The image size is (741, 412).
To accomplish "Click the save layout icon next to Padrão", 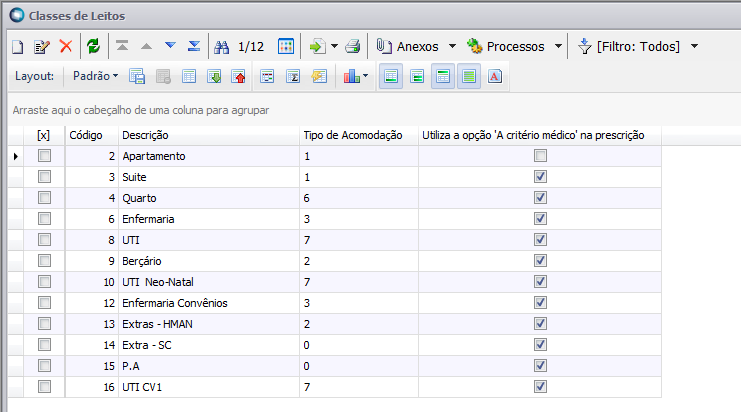I will pos(137,76).
